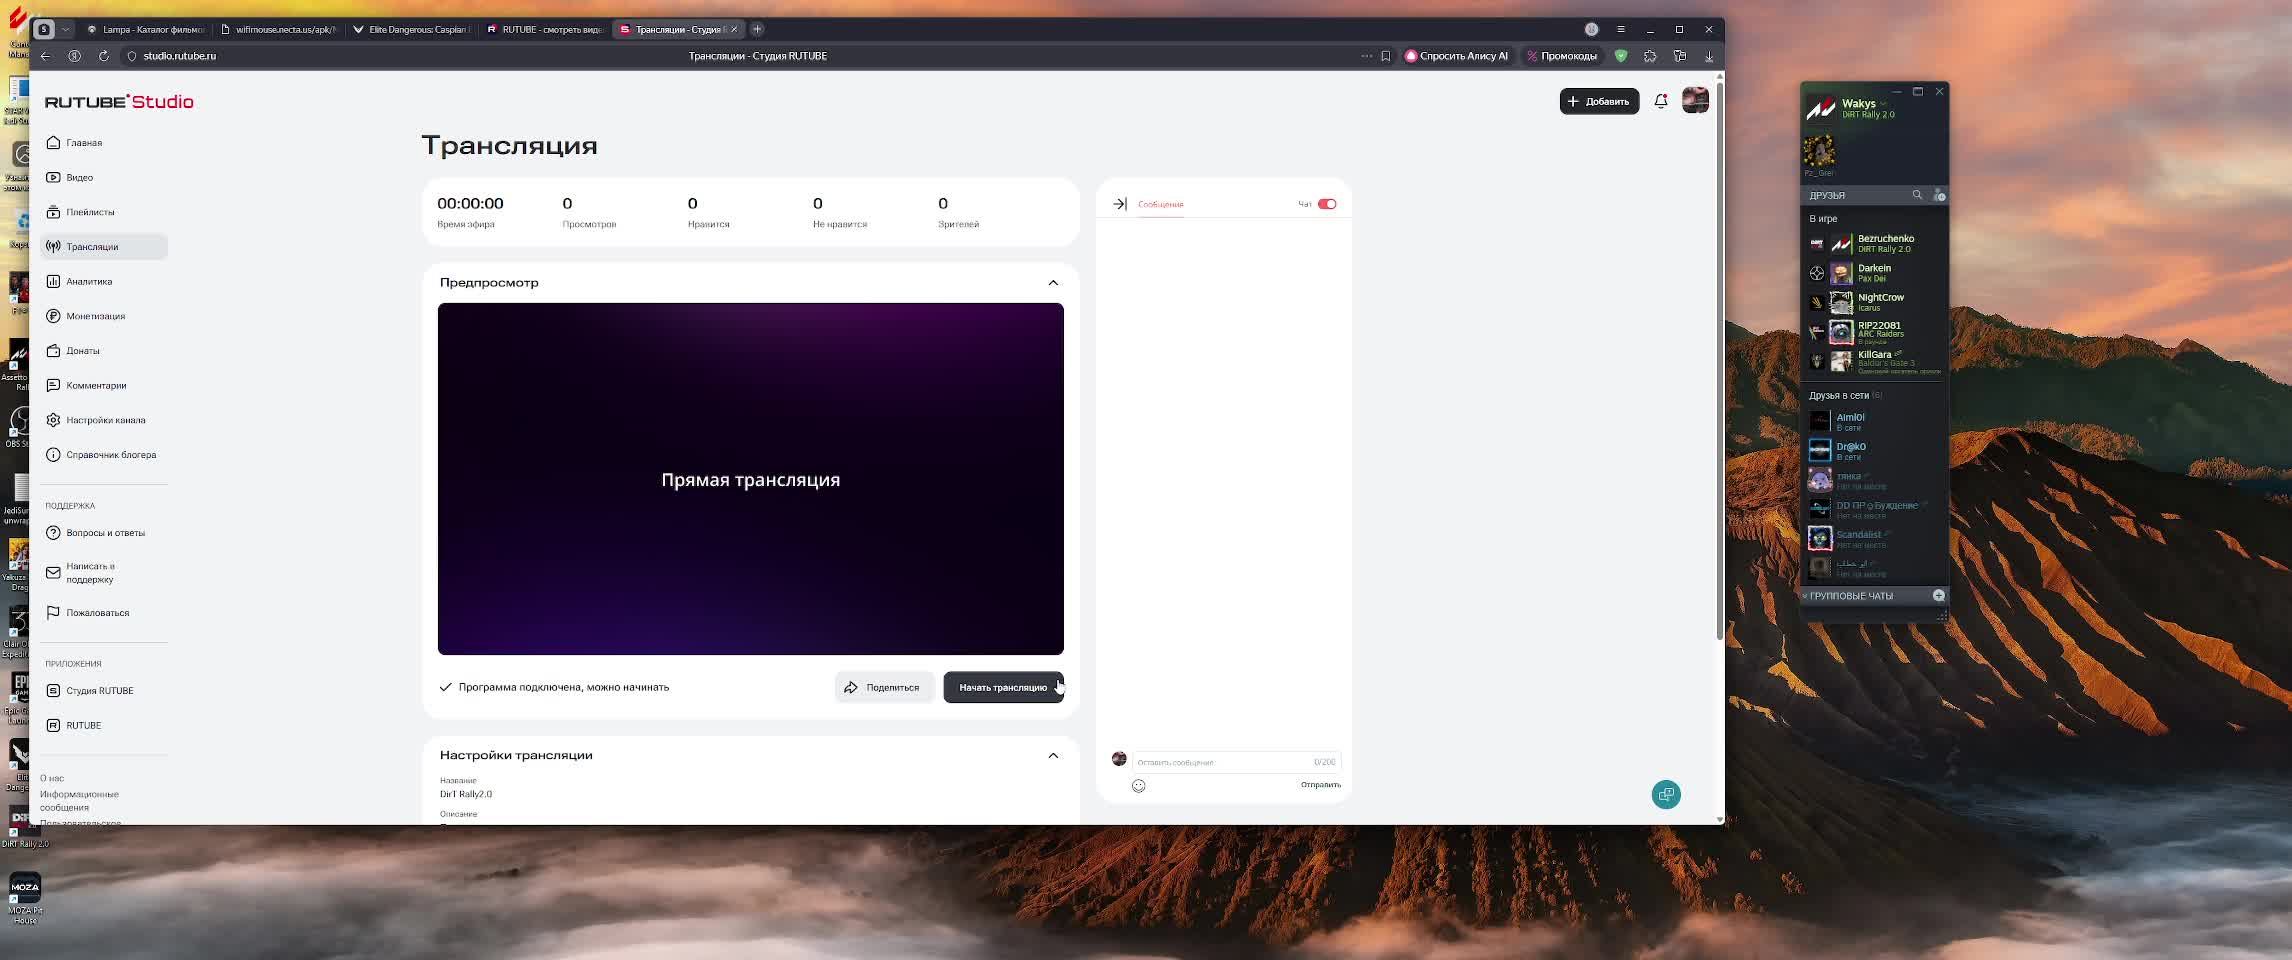Open chat with Darkein in Steam
Viewport: 2292px width, 960px height.
pyautogui.click(x=1874, y=273)
